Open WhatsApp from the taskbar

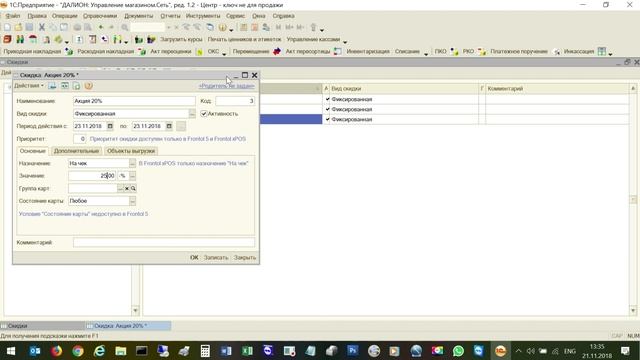(458, 351)
